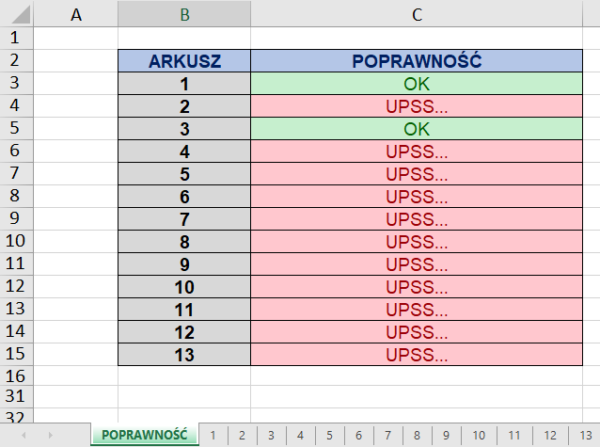Click the UPSS... cell for arkusz 2

tap(416, 106)
